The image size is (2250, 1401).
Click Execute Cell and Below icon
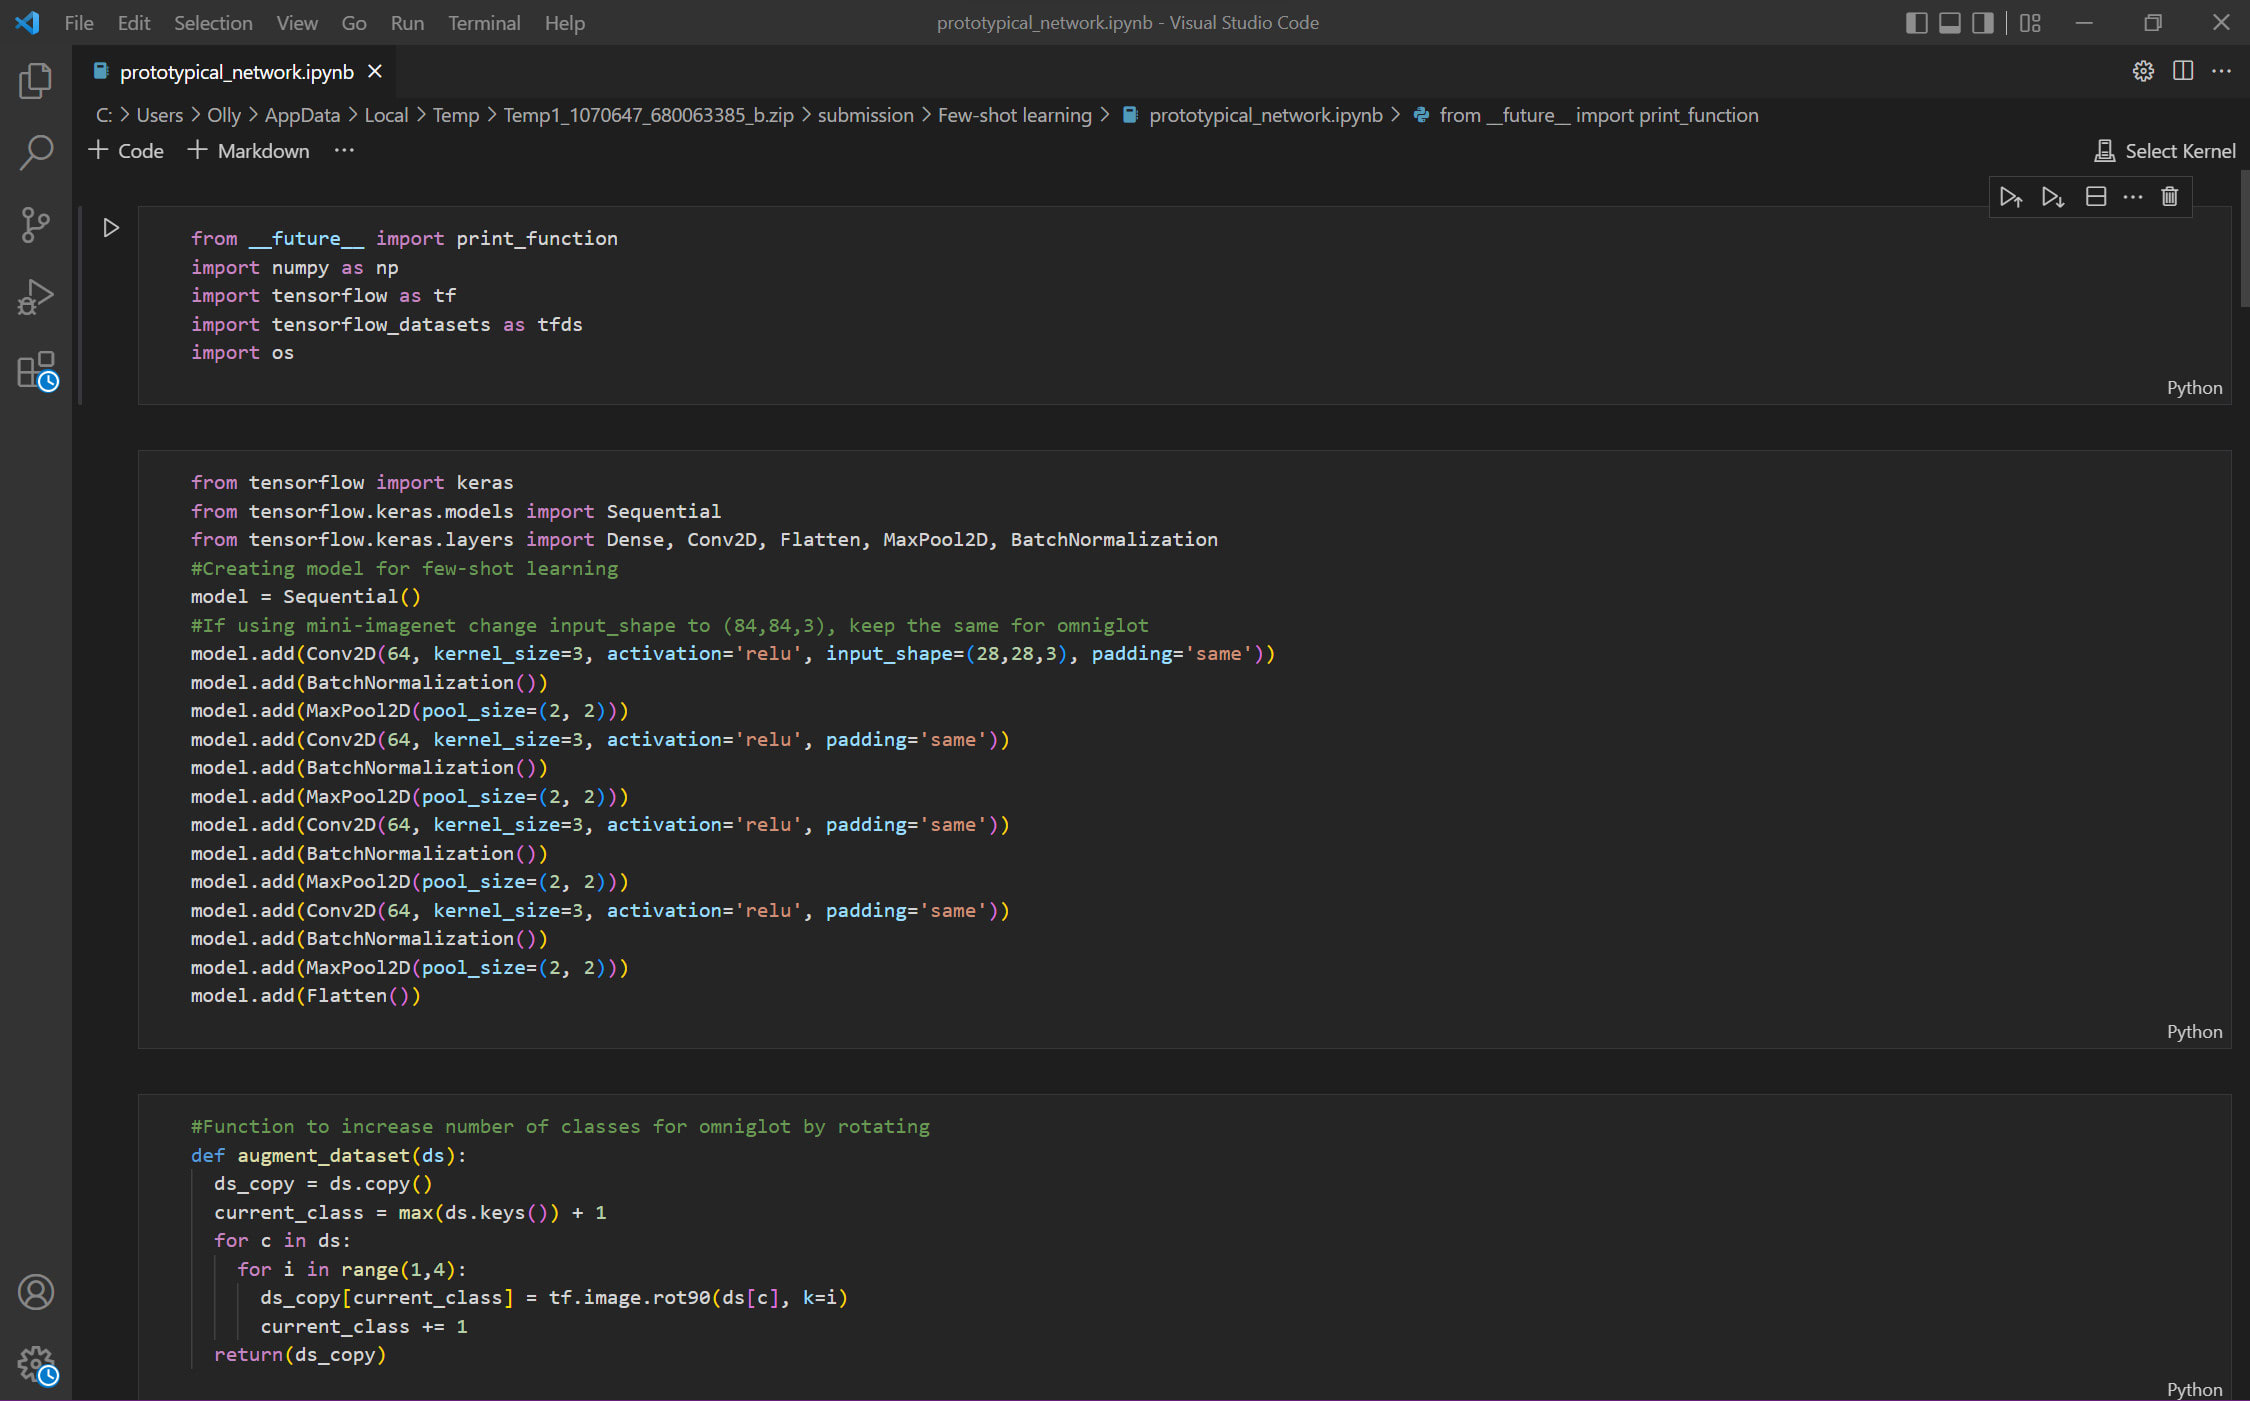tap(2053, 197)
